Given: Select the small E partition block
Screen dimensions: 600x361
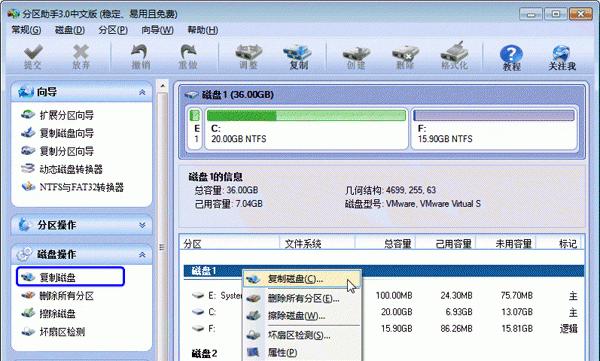Looking at the screenshot, I should coord(196,128).
